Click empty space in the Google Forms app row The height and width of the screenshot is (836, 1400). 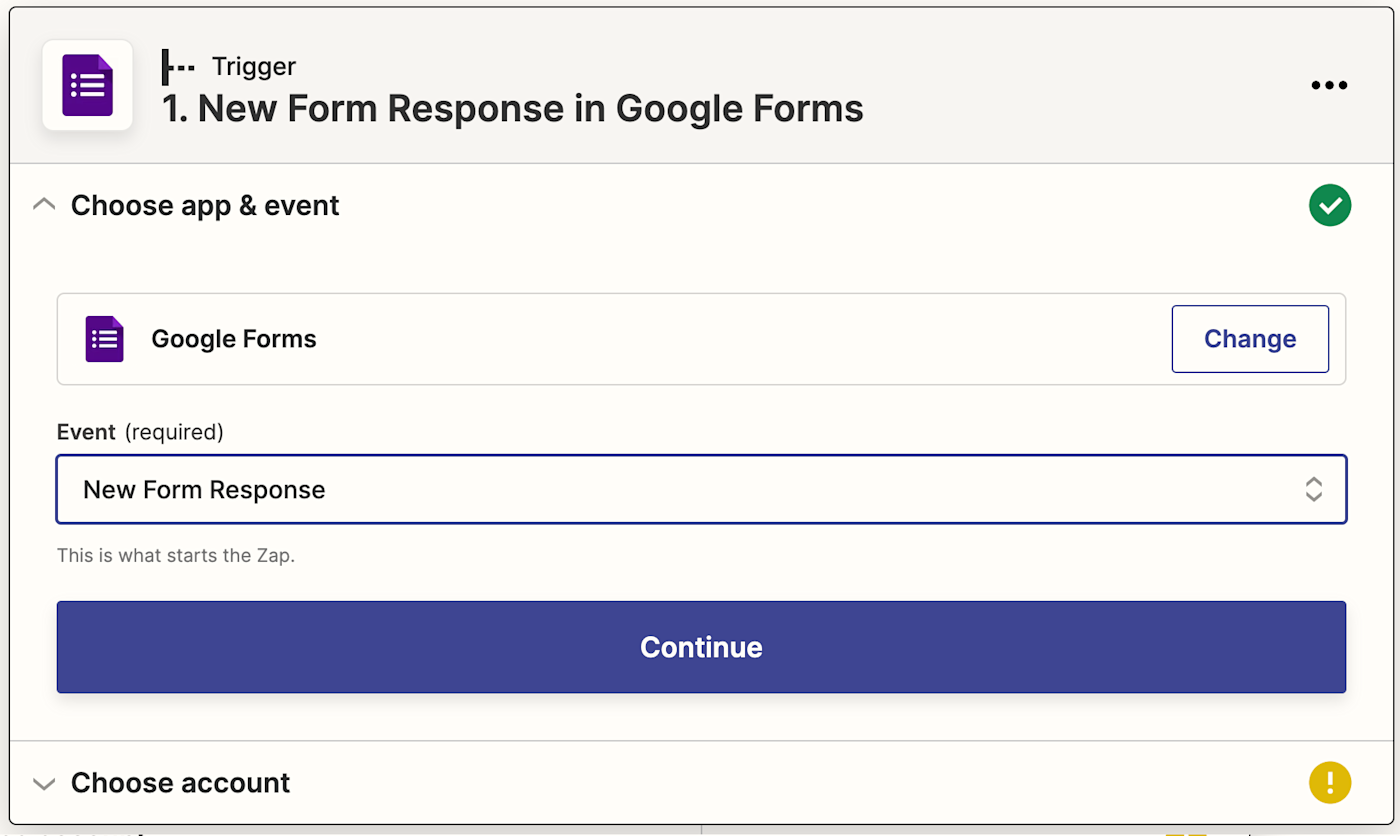click(740, 339)
